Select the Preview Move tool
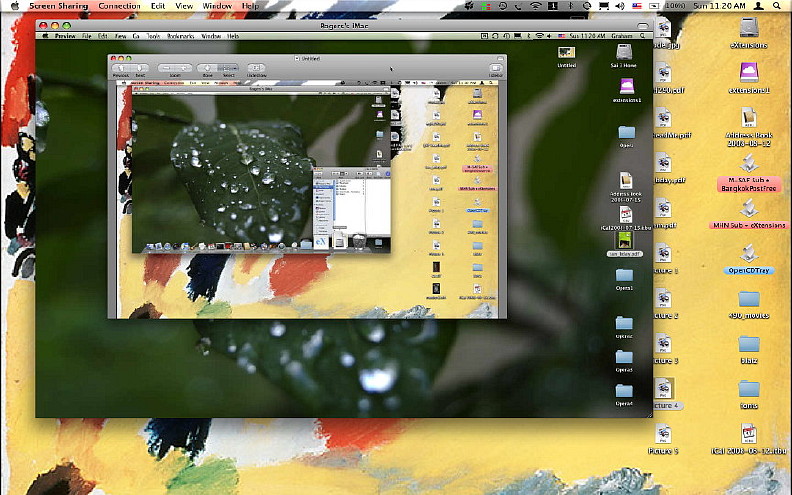The height and width of the screenshot is (495, 792). pyautogui.click(x=207, y=68)
